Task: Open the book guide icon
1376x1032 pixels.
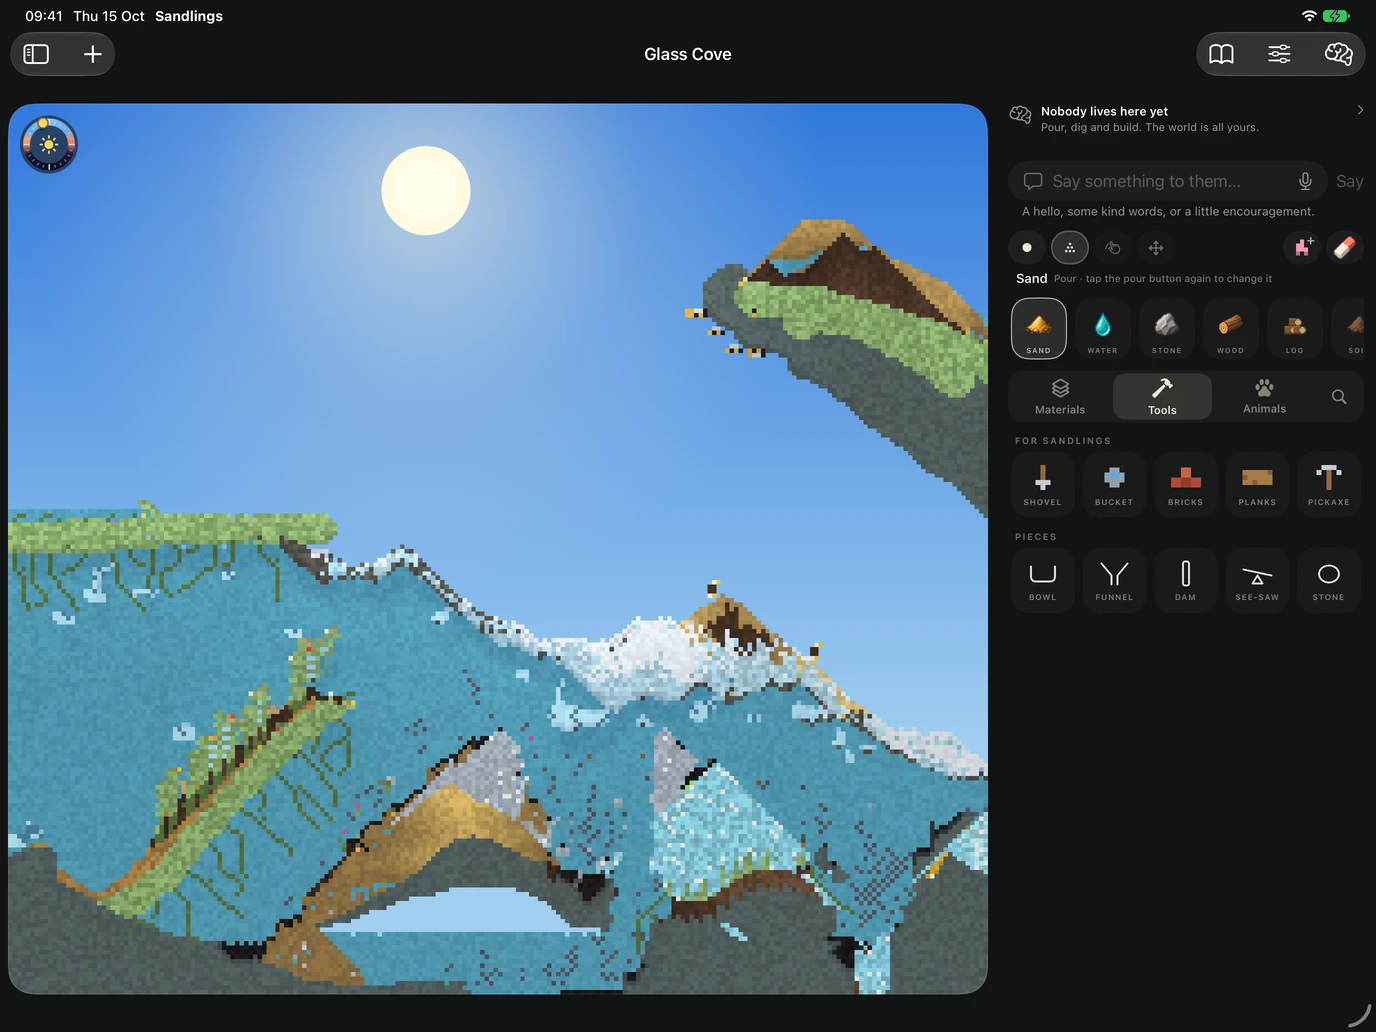Action: pyautogui.click(x=1221, y=54)
